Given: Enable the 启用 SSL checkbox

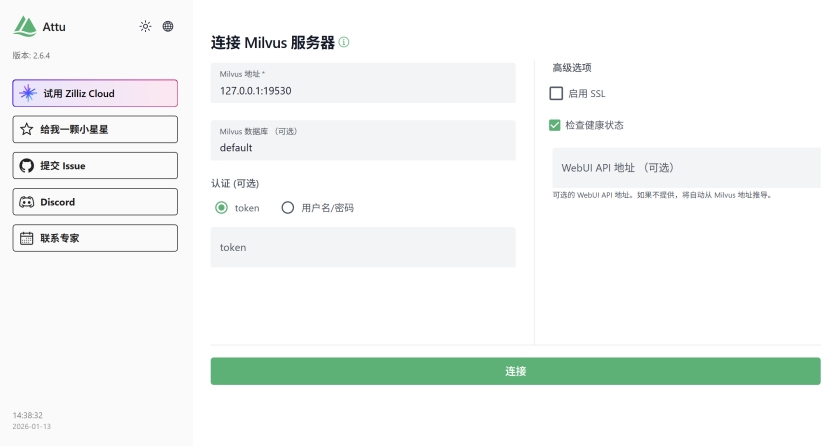Looking at the screenshot, I should [556, 93].
